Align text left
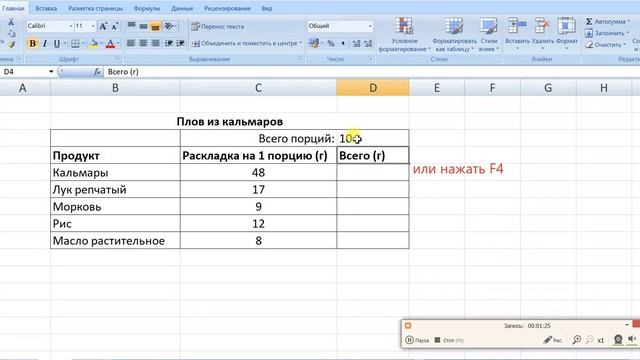This screenshot has height=360, width=640. 131,43
